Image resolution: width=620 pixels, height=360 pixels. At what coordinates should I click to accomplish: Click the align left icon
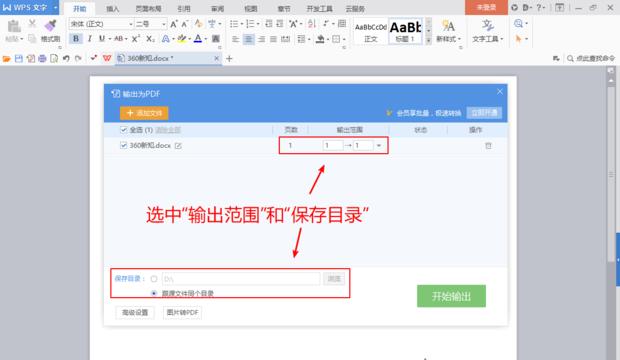coord(236,39)
